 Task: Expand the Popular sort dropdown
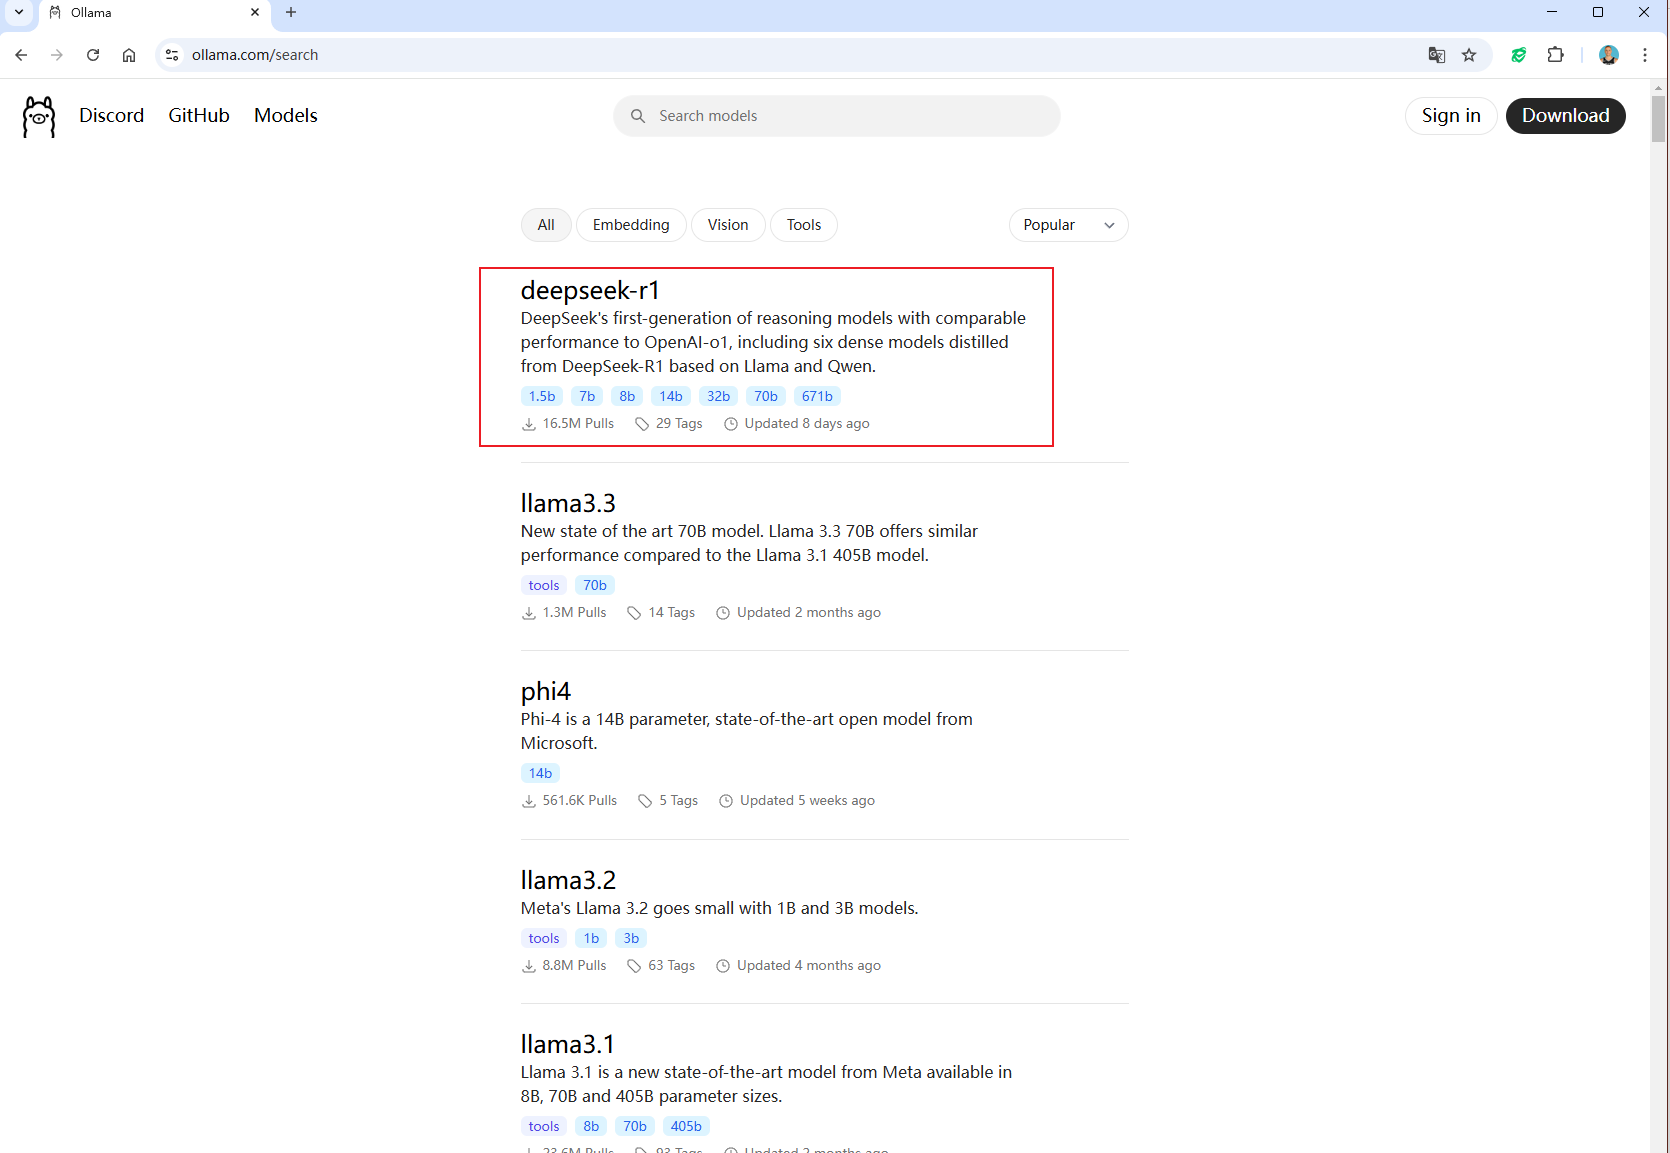1068,225
